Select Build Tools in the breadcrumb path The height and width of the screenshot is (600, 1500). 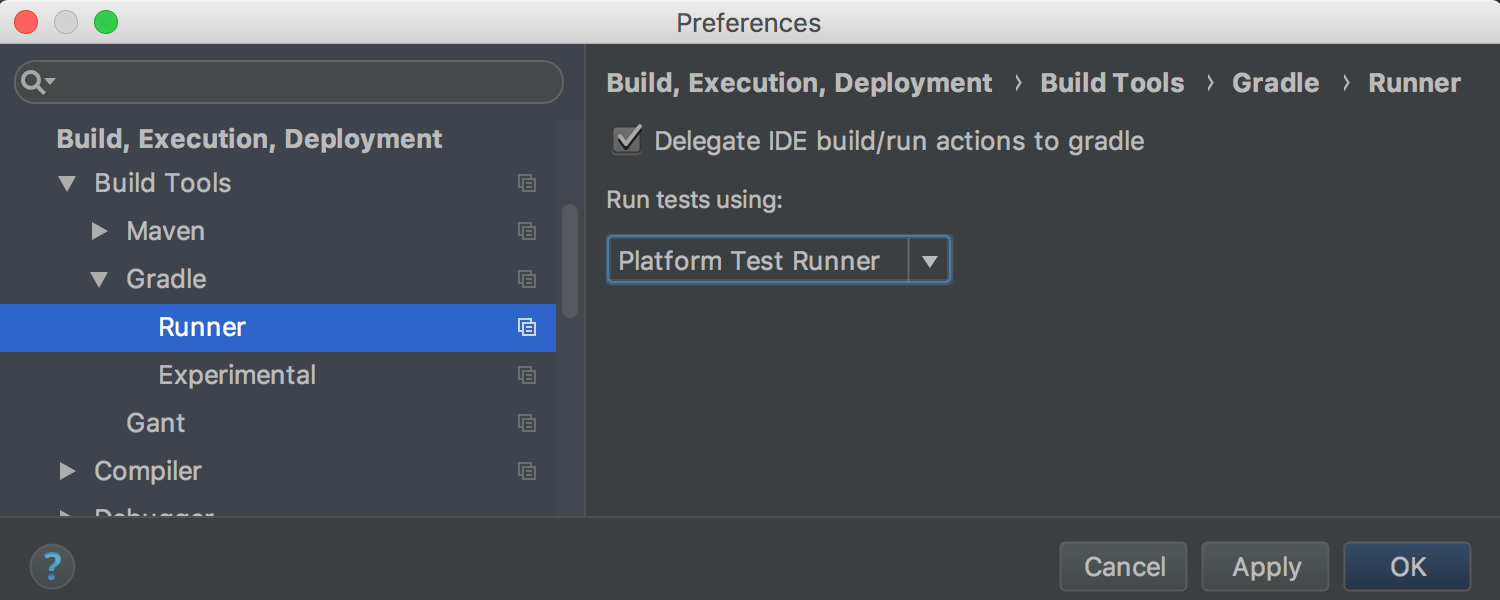(1112, 82)
